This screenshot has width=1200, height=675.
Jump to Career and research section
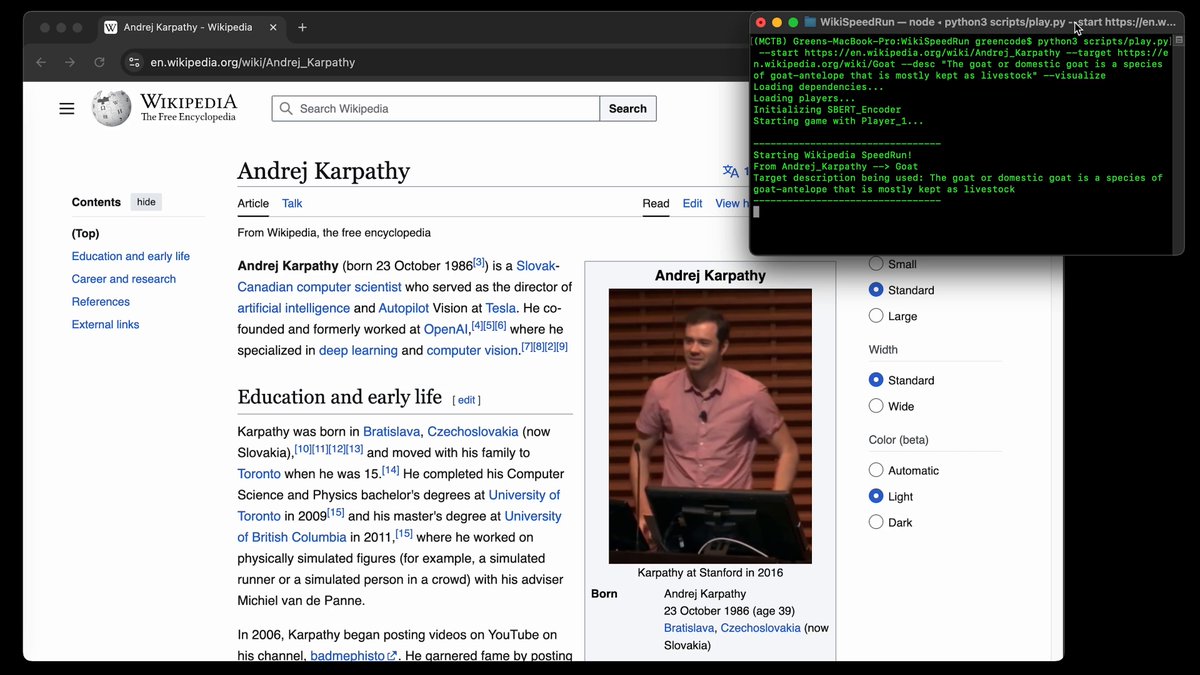click(124, 279)
